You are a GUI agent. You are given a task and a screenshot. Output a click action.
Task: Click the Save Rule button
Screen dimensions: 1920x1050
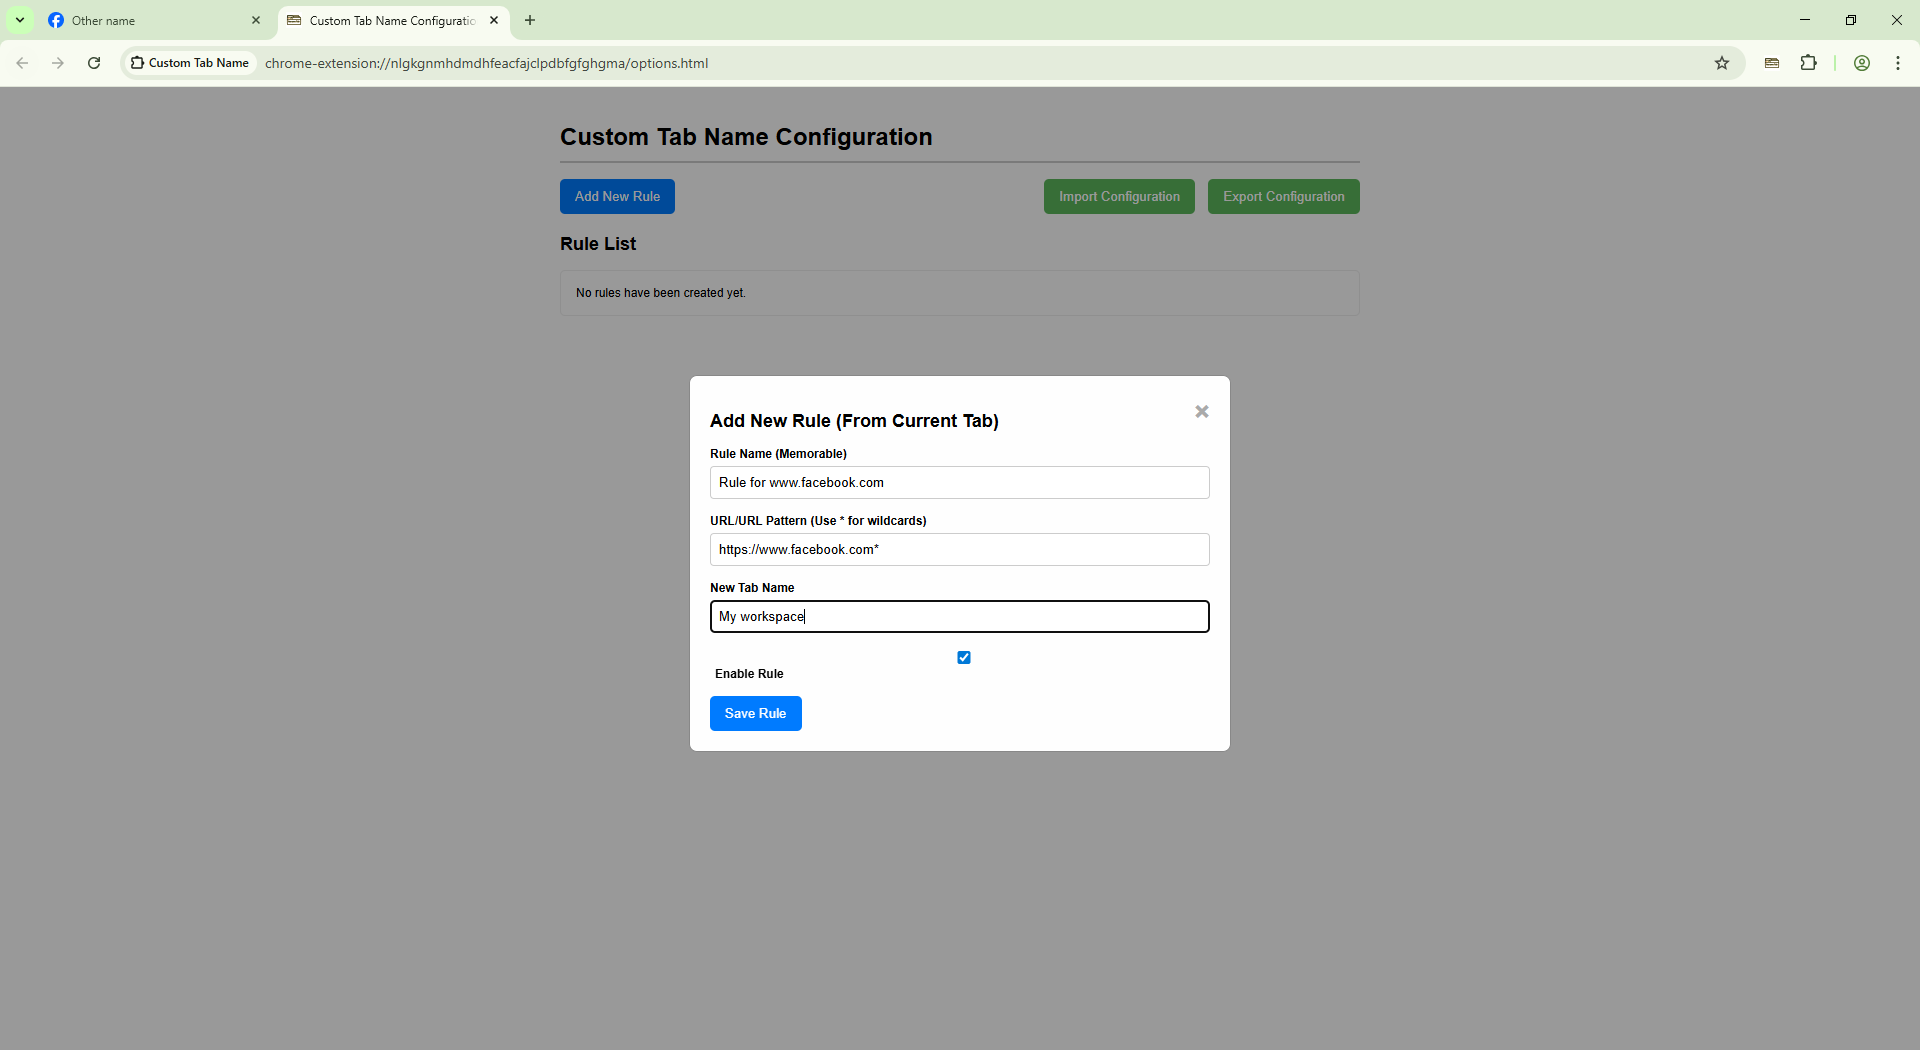click(x=755, y=713)
